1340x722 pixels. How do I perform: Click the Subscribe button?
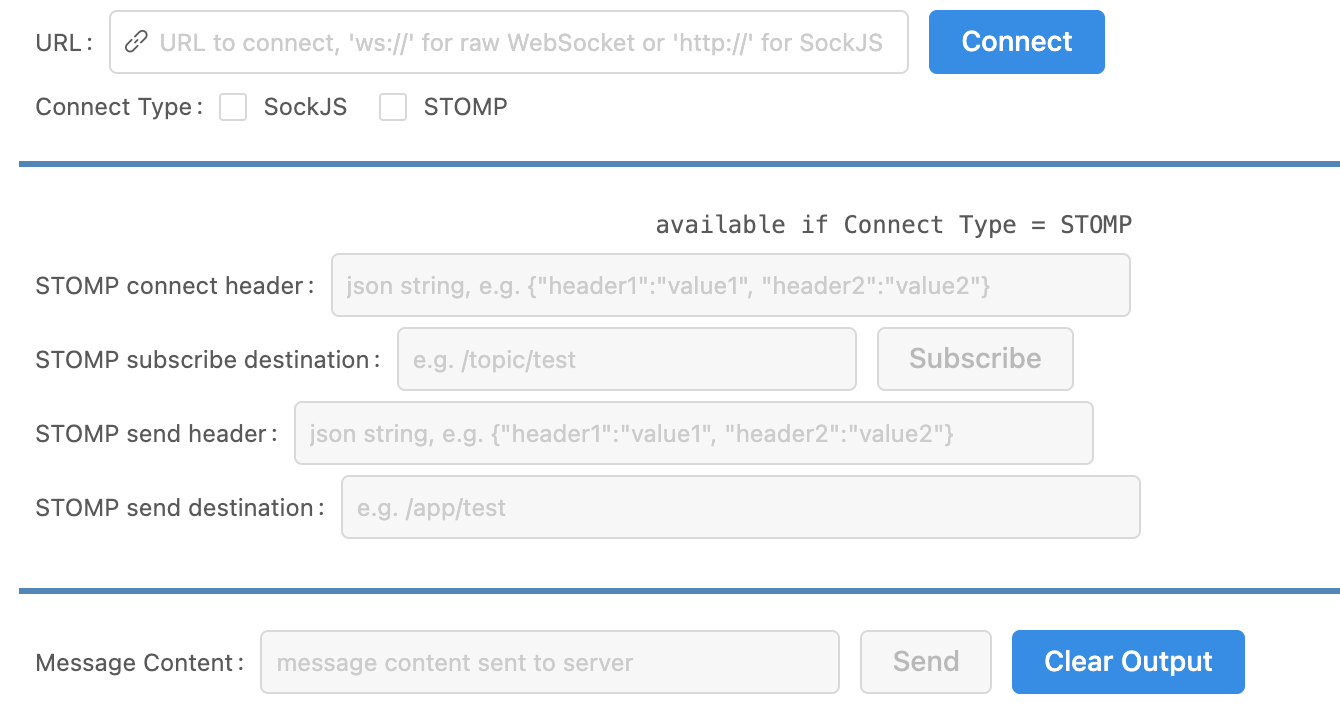coord(975,359)
